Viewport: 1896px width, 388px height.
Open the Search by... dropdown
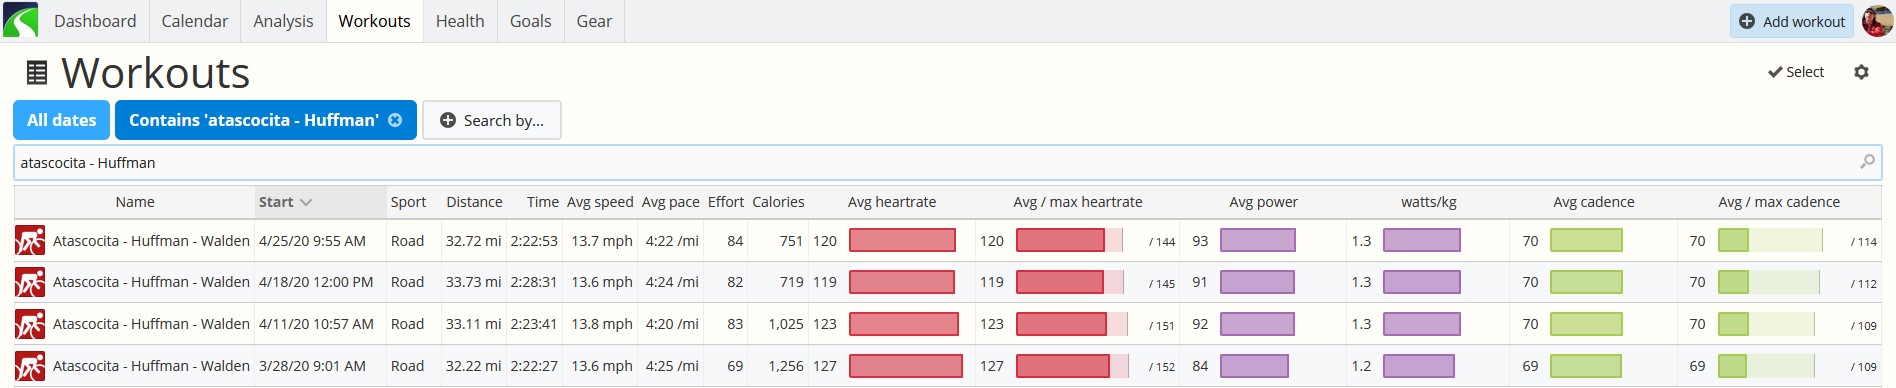coord(492,120)
